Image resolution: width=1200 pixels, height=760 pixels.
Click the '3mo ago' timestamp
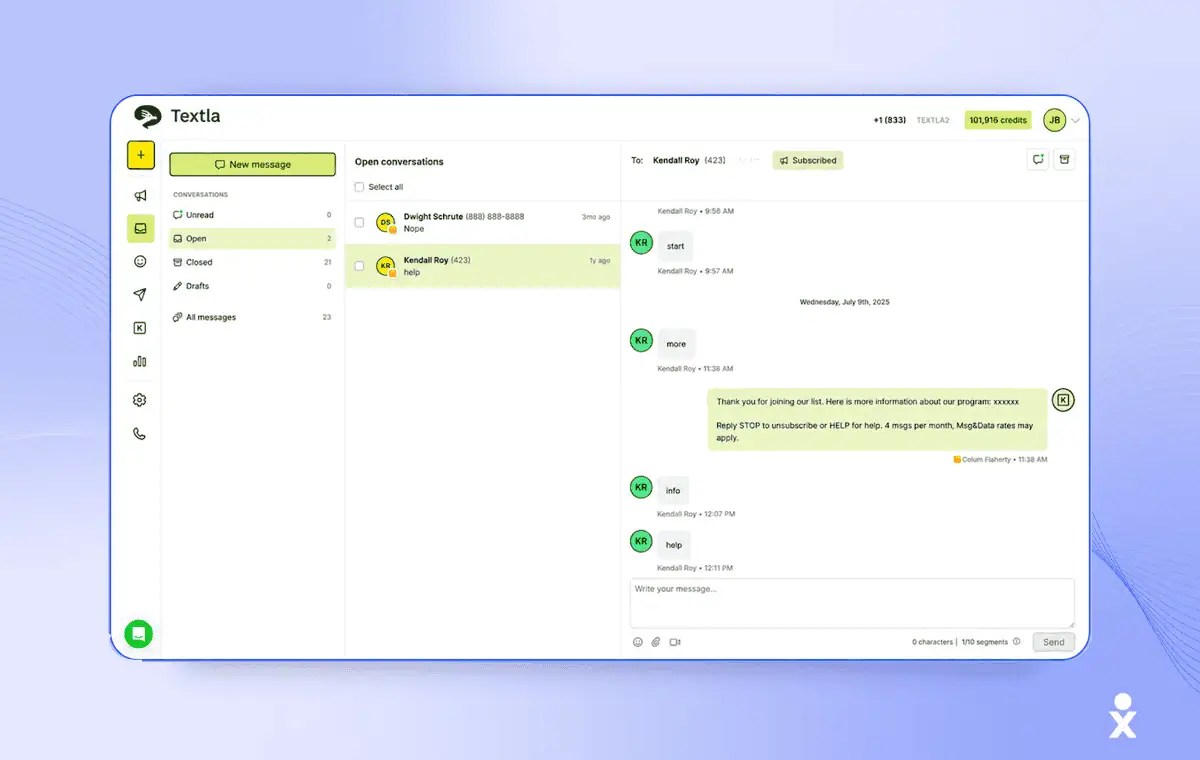[x=596, y=217]
